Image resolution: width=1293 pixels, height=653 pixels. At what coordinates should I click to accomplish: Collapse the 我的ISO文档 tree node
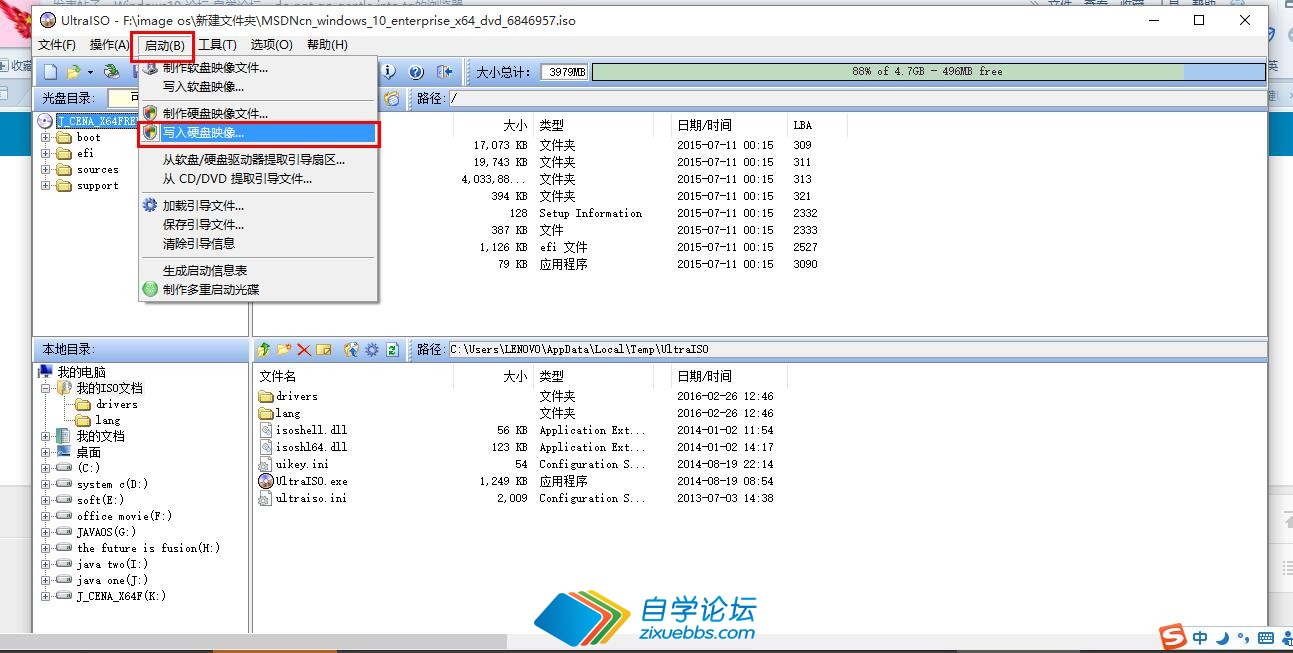coord(45,387)
